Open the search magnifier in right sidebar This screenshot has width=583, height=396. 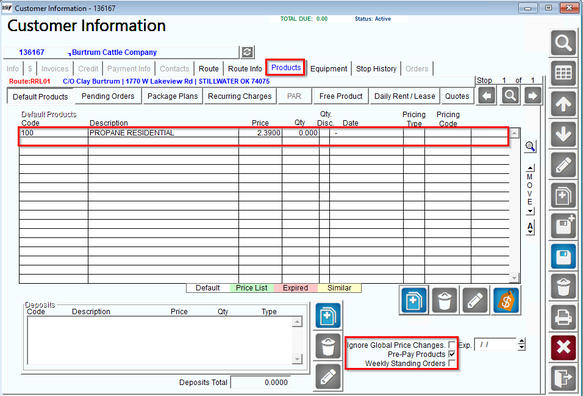point(563,43)
